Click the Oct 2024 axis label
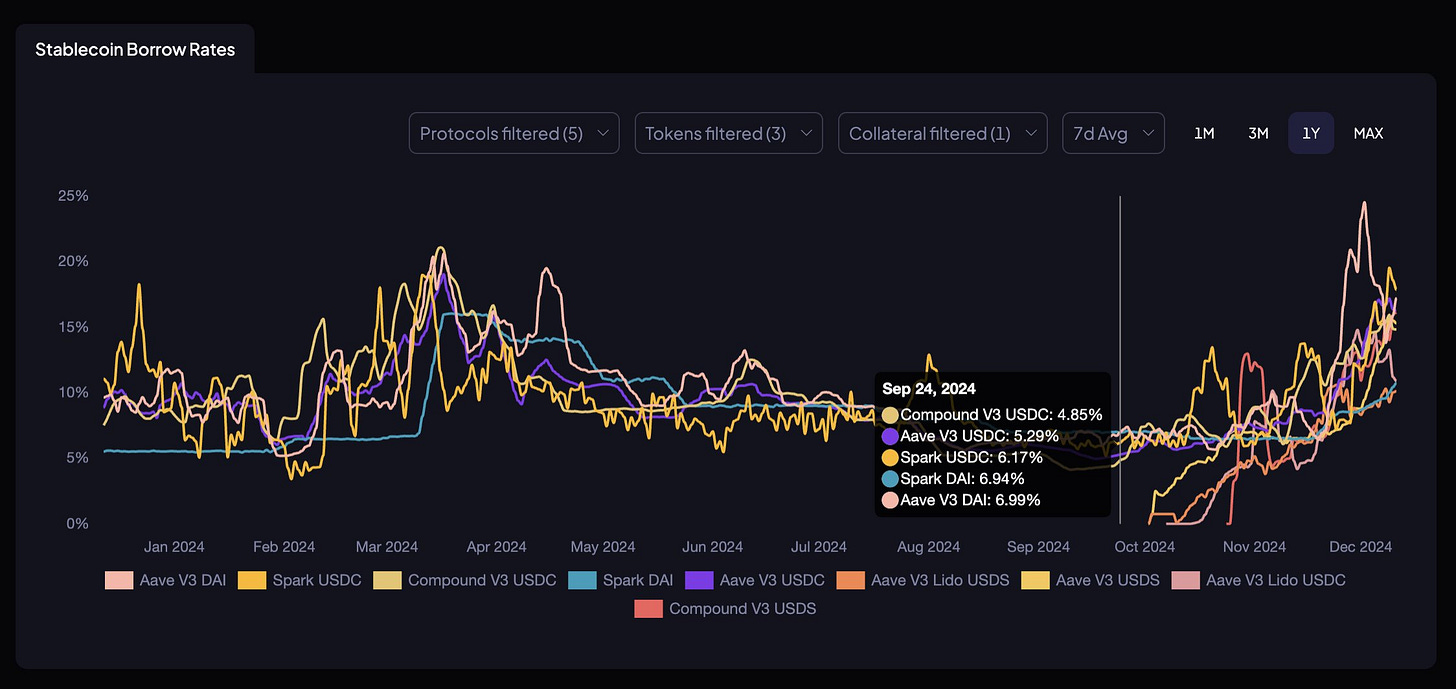 coord(1144,547)
